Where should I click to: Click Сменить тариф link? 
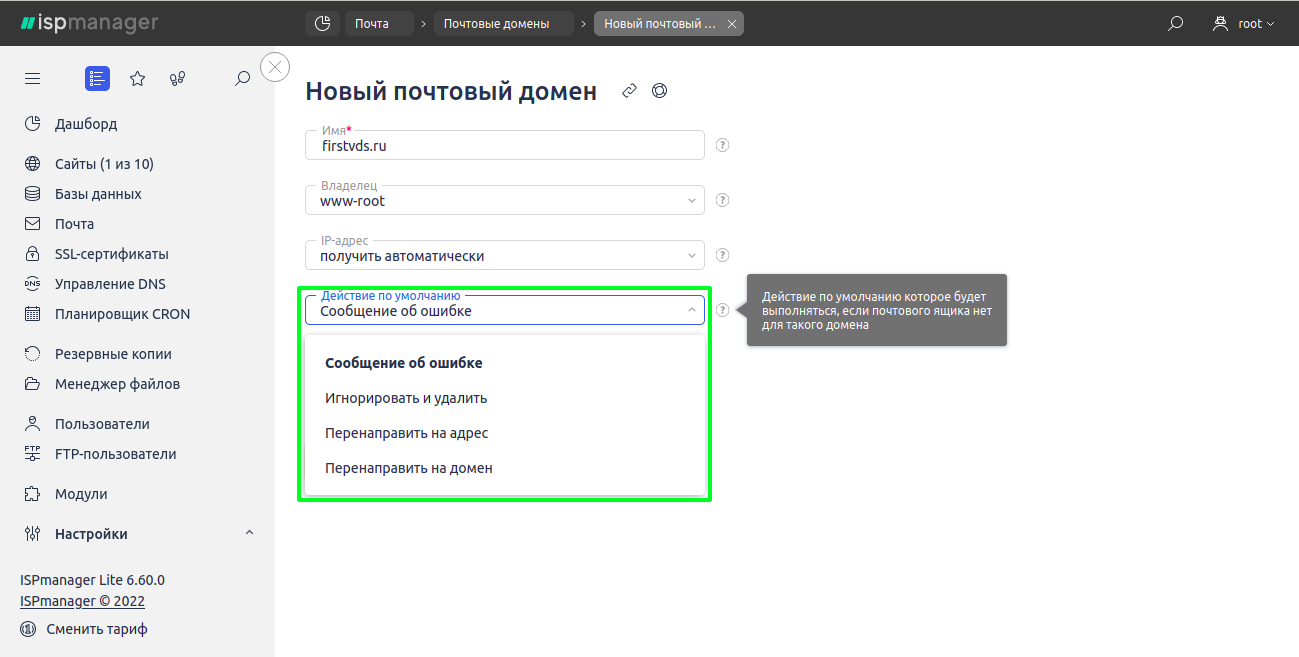97,629
